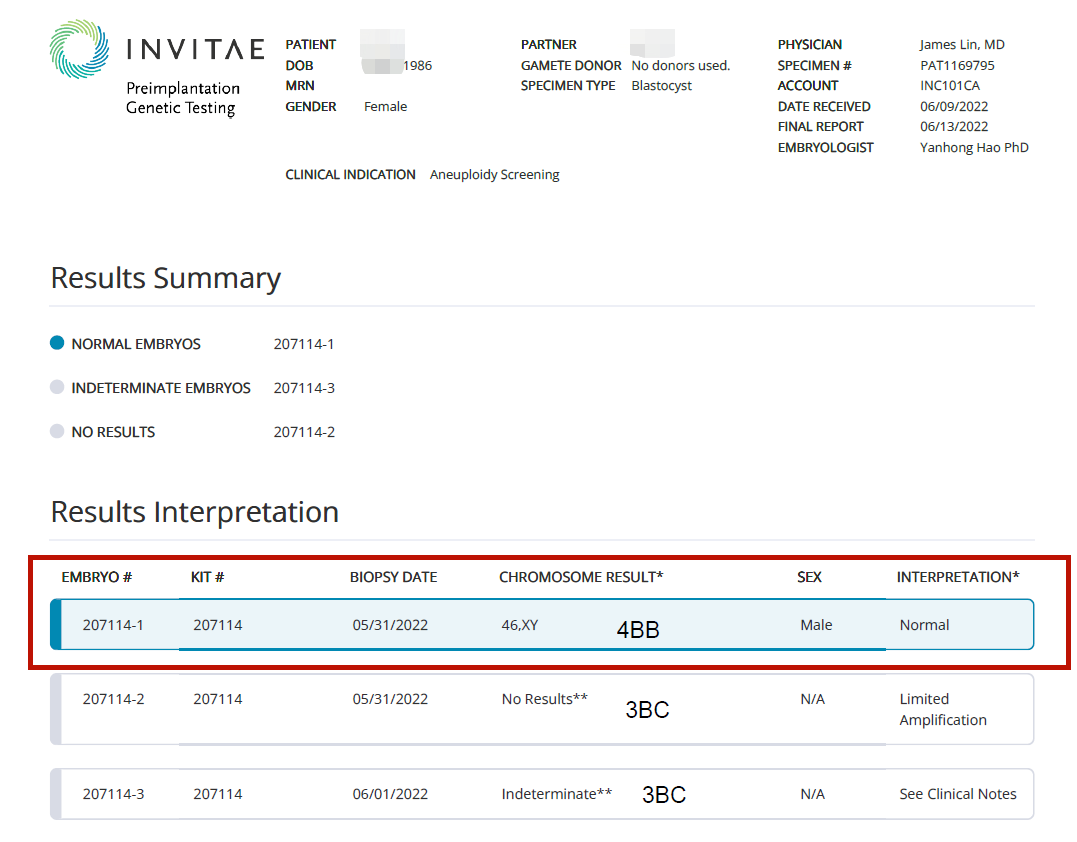
Task: Click the Results Summary heading
Action: coord(165,278)
